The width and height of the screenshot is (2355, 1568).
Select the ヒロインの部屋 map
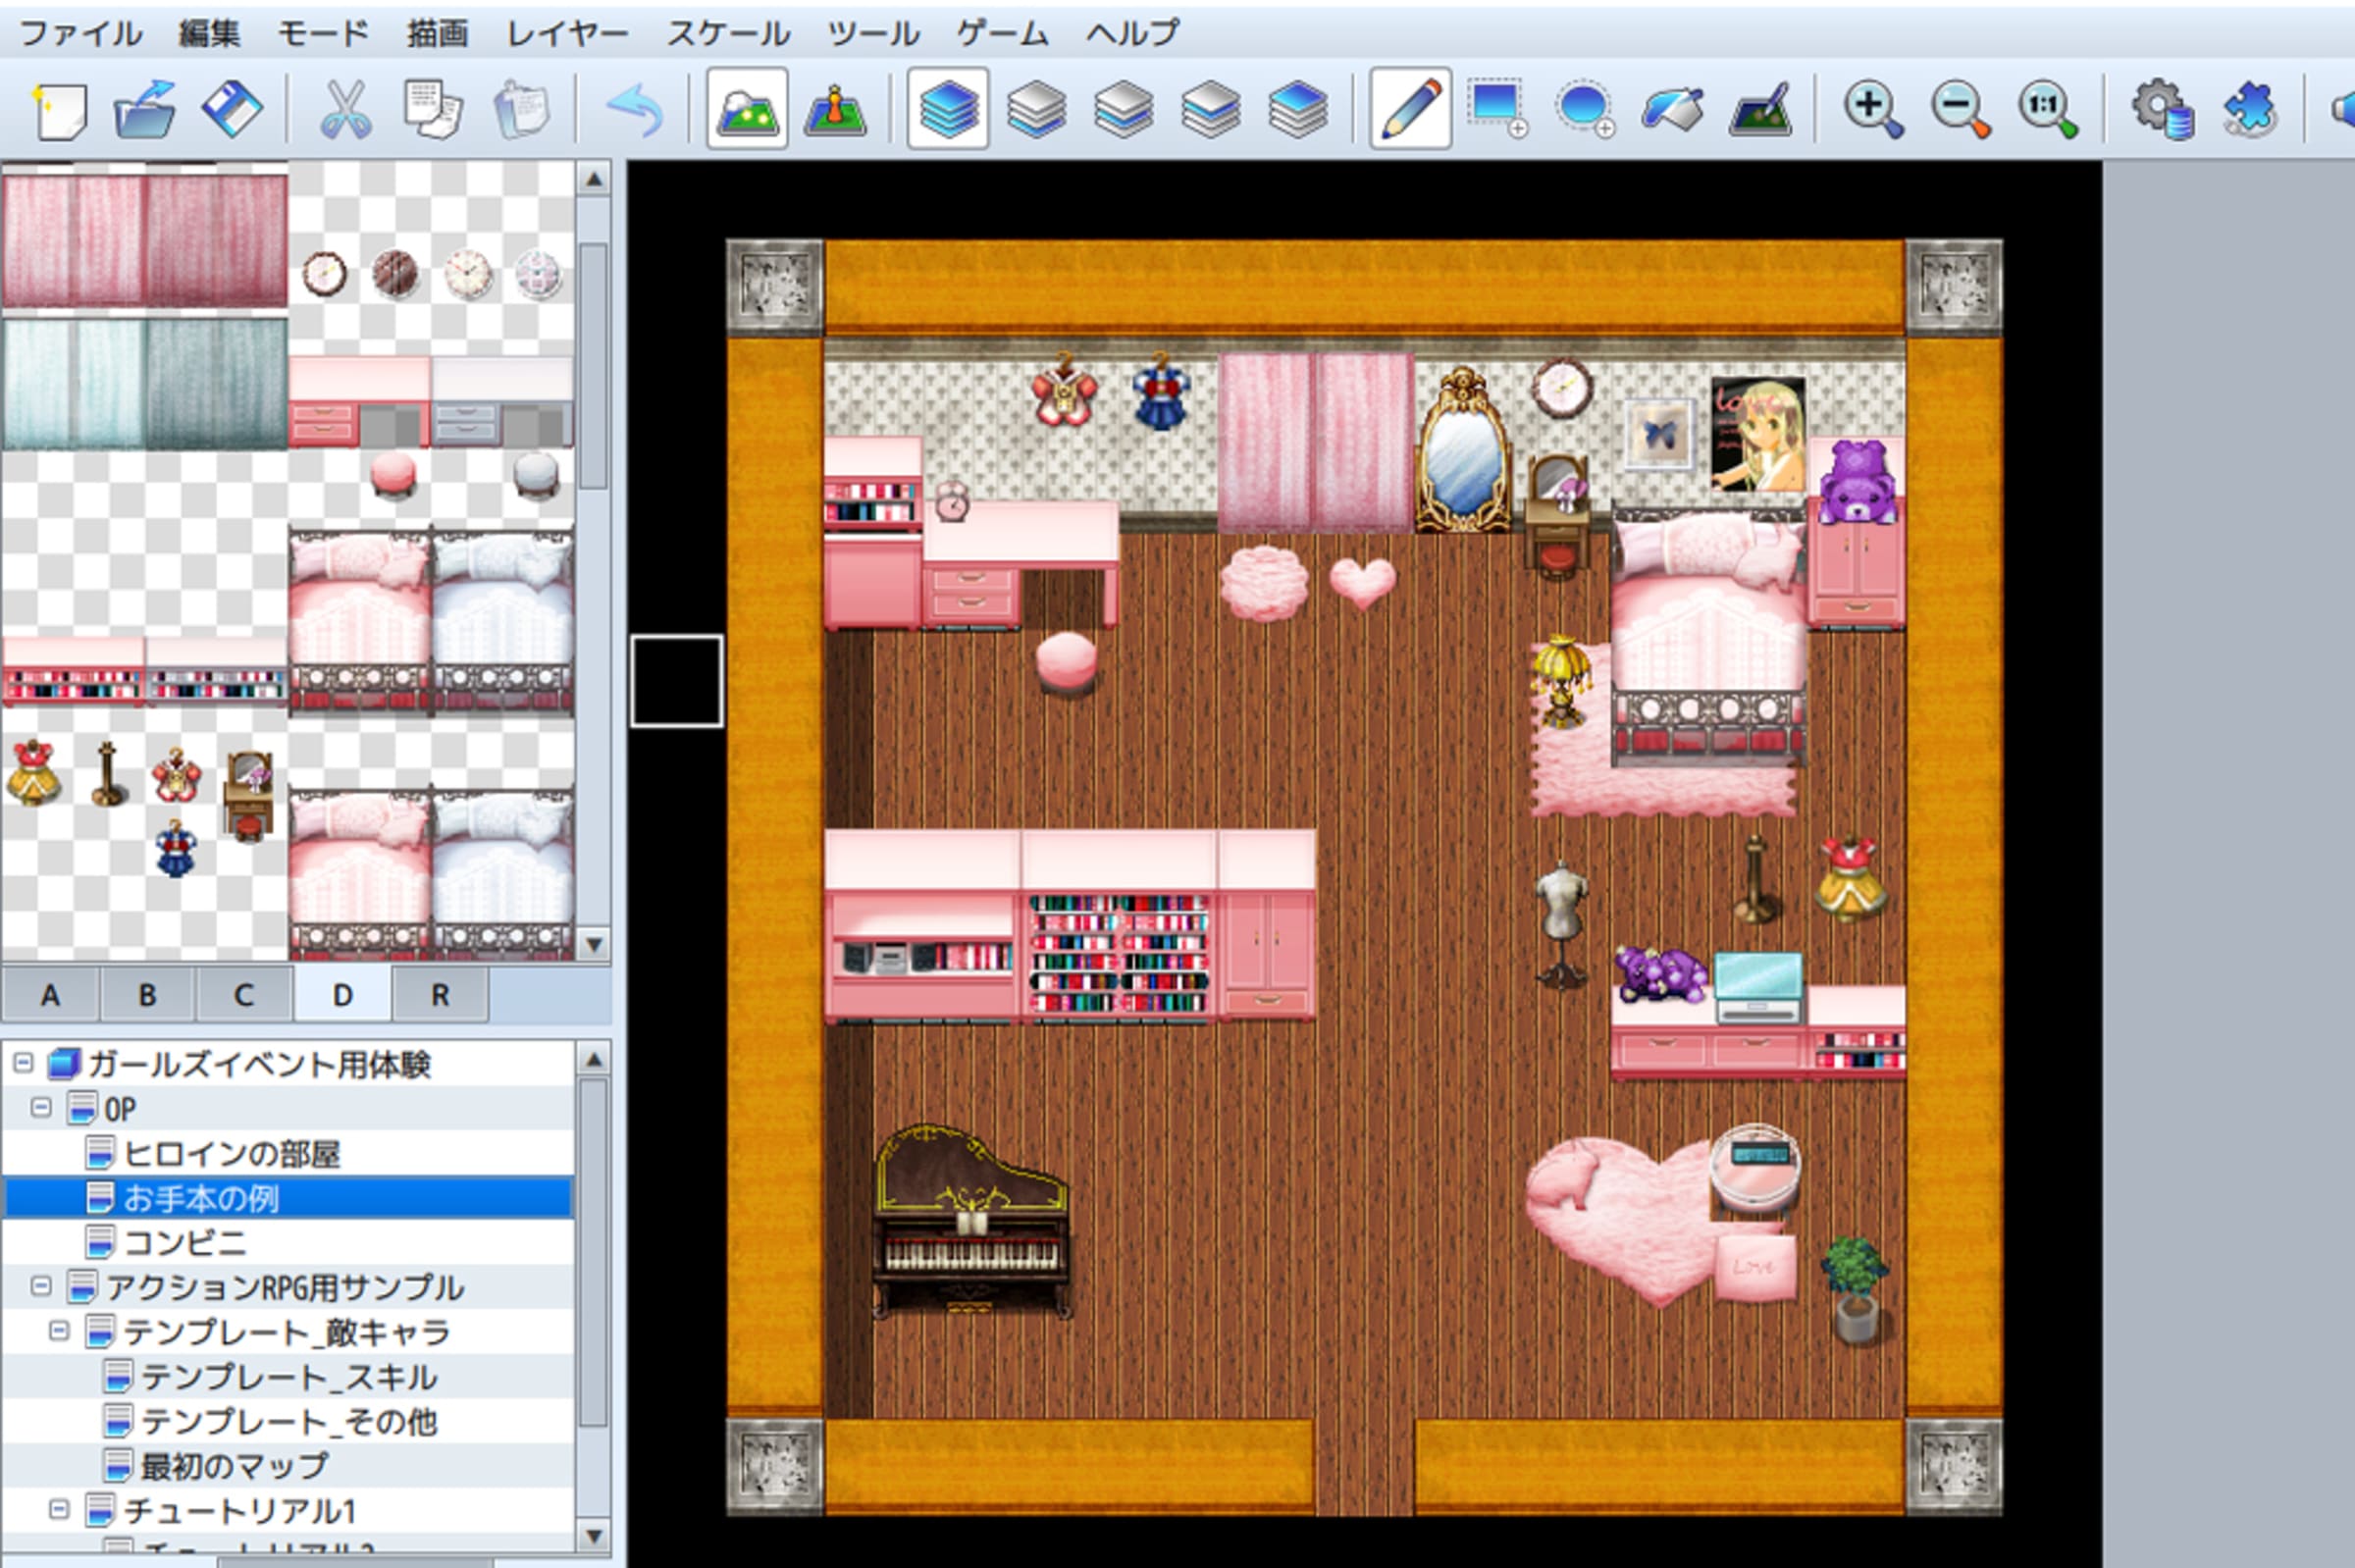point(231,1153)
